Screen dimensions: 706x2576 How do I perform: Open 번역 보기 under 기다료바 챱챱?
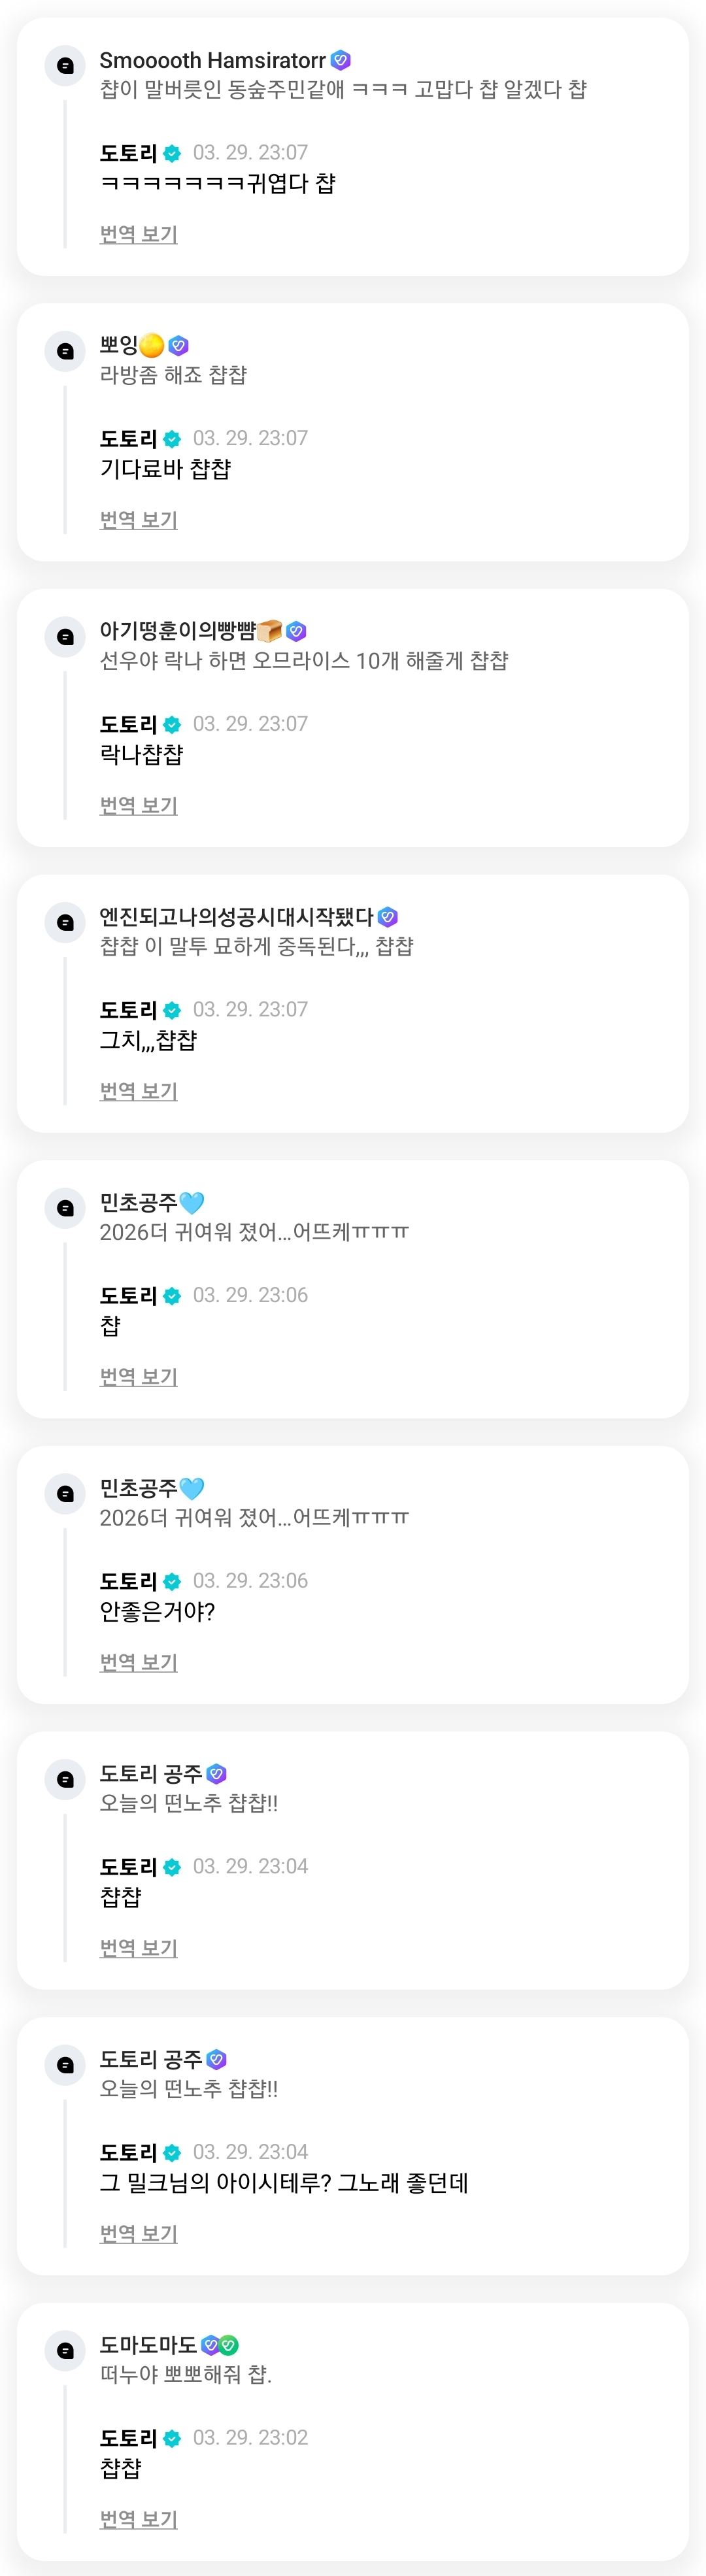click(x=138, y=520)
